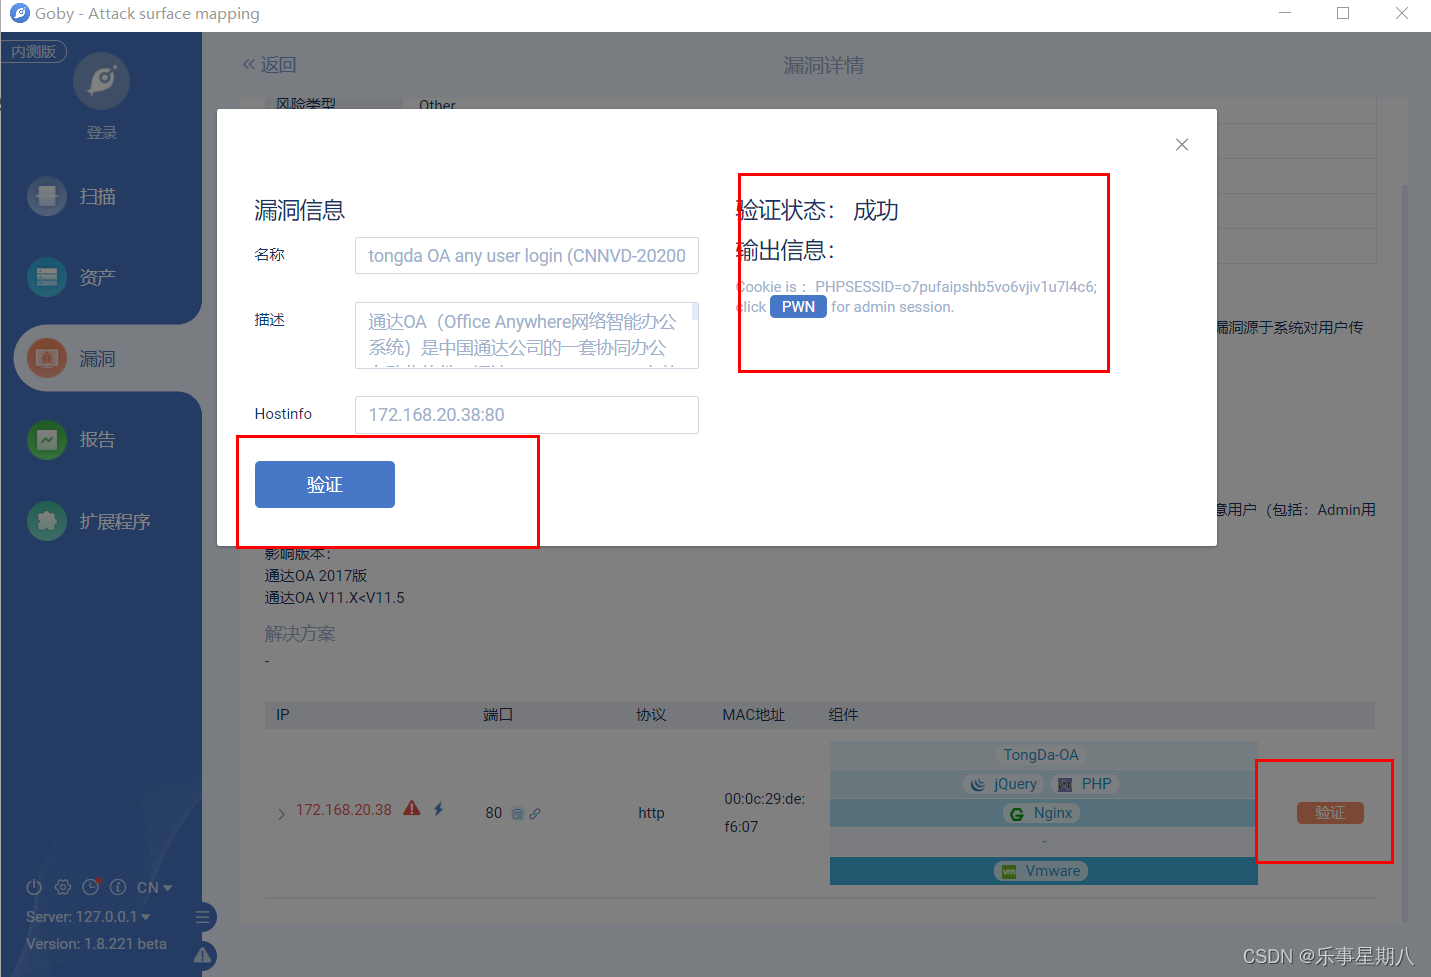
Task: Click the 返回 back link
Action: [x=269, y=65]
